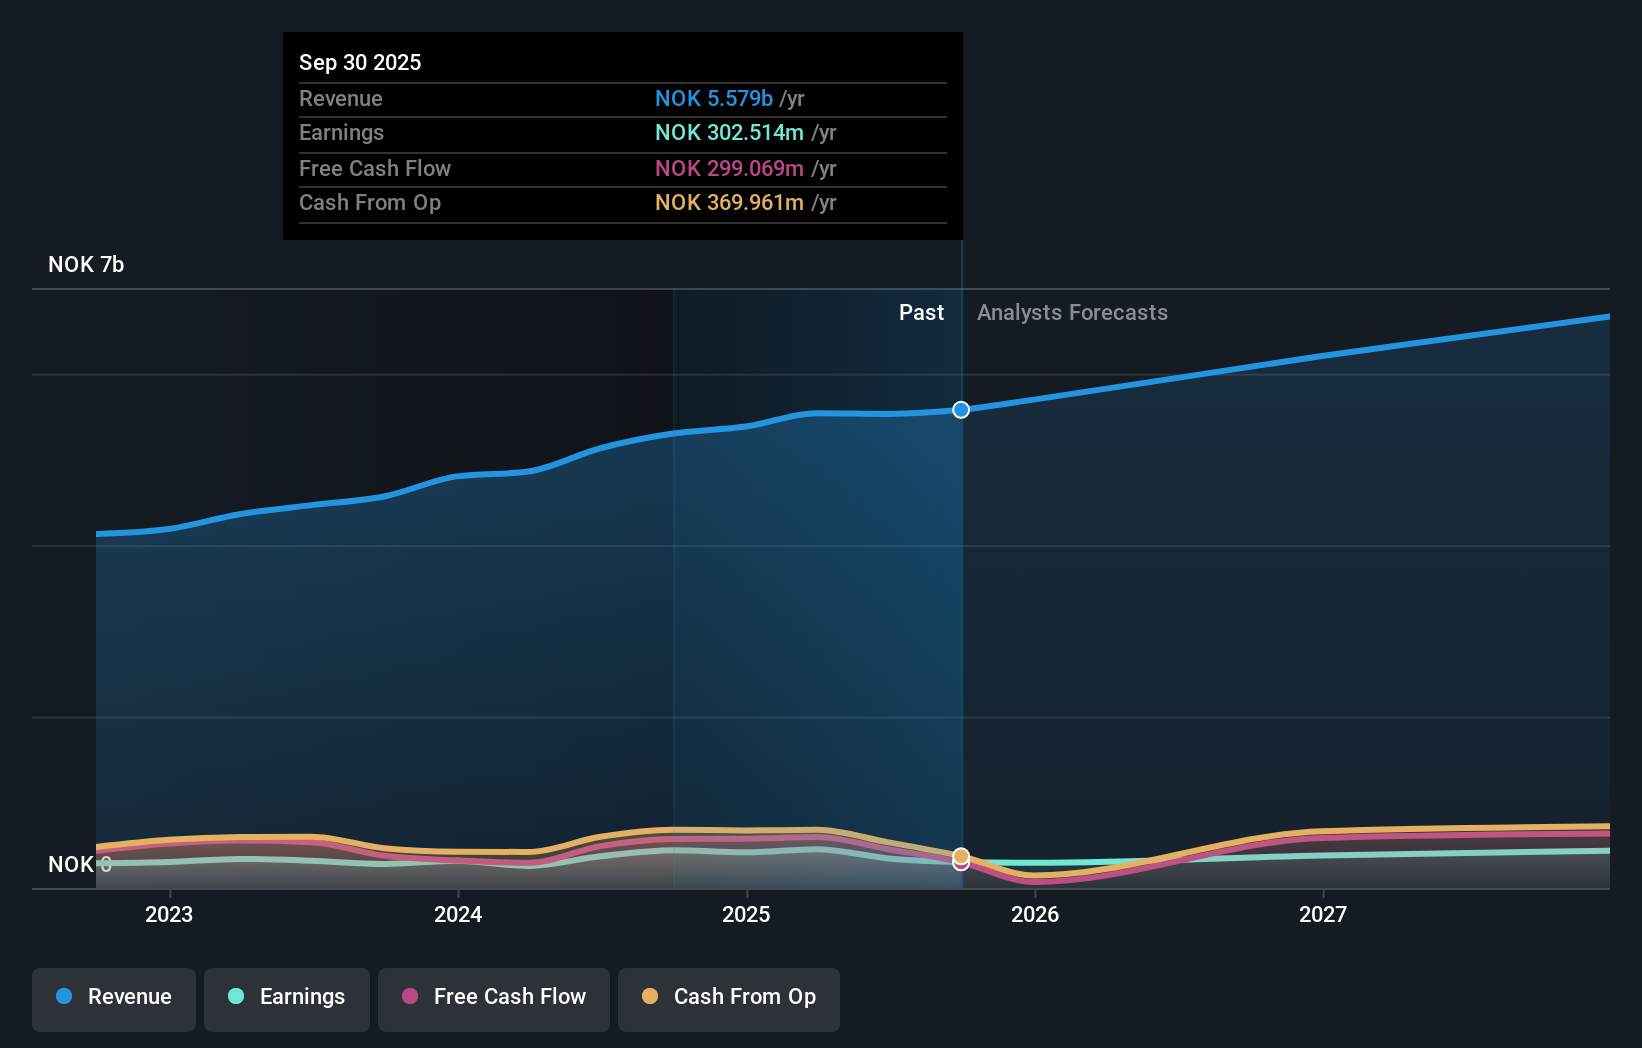Select the Analysts Forecasts label

tap(1072, 313)
